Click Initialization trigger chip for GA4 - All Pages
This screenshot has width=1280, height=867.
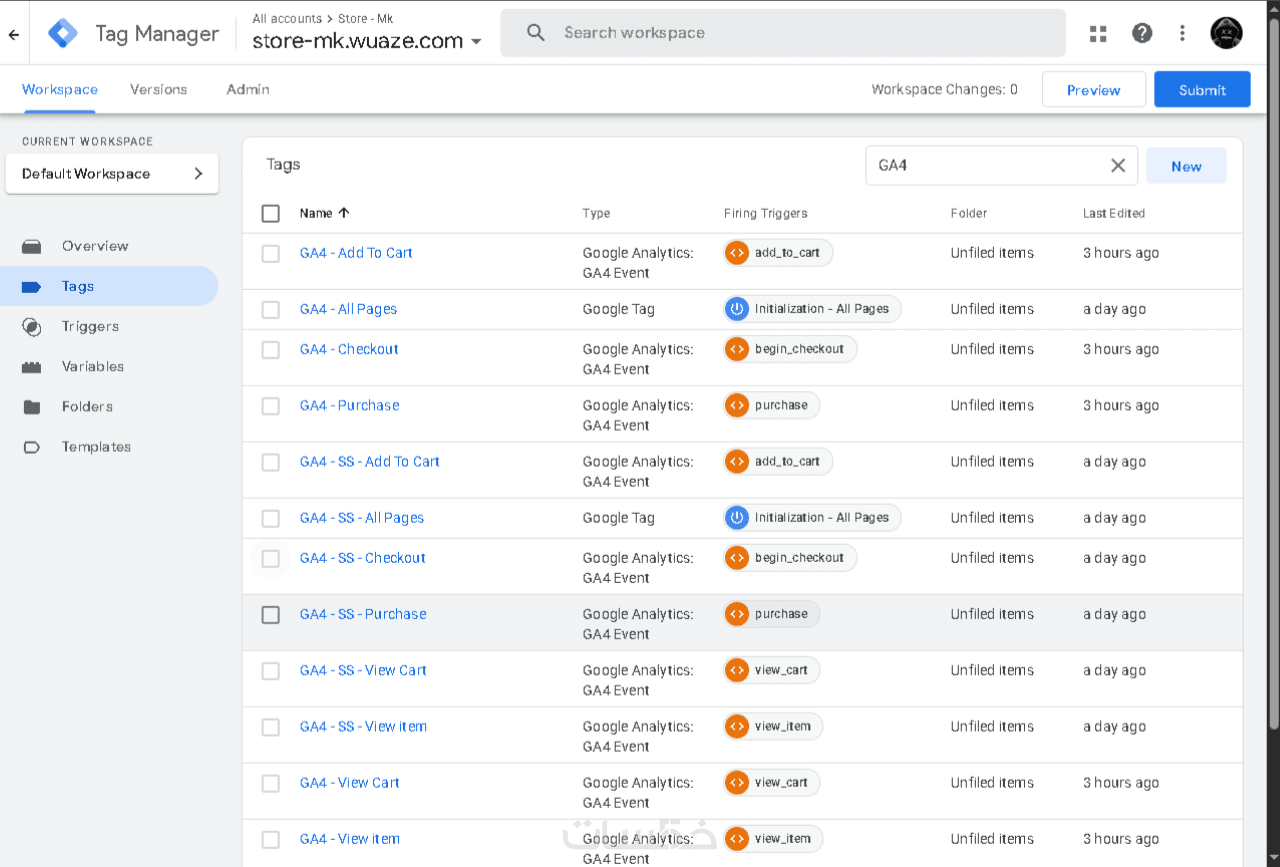[x=812, y=309]
